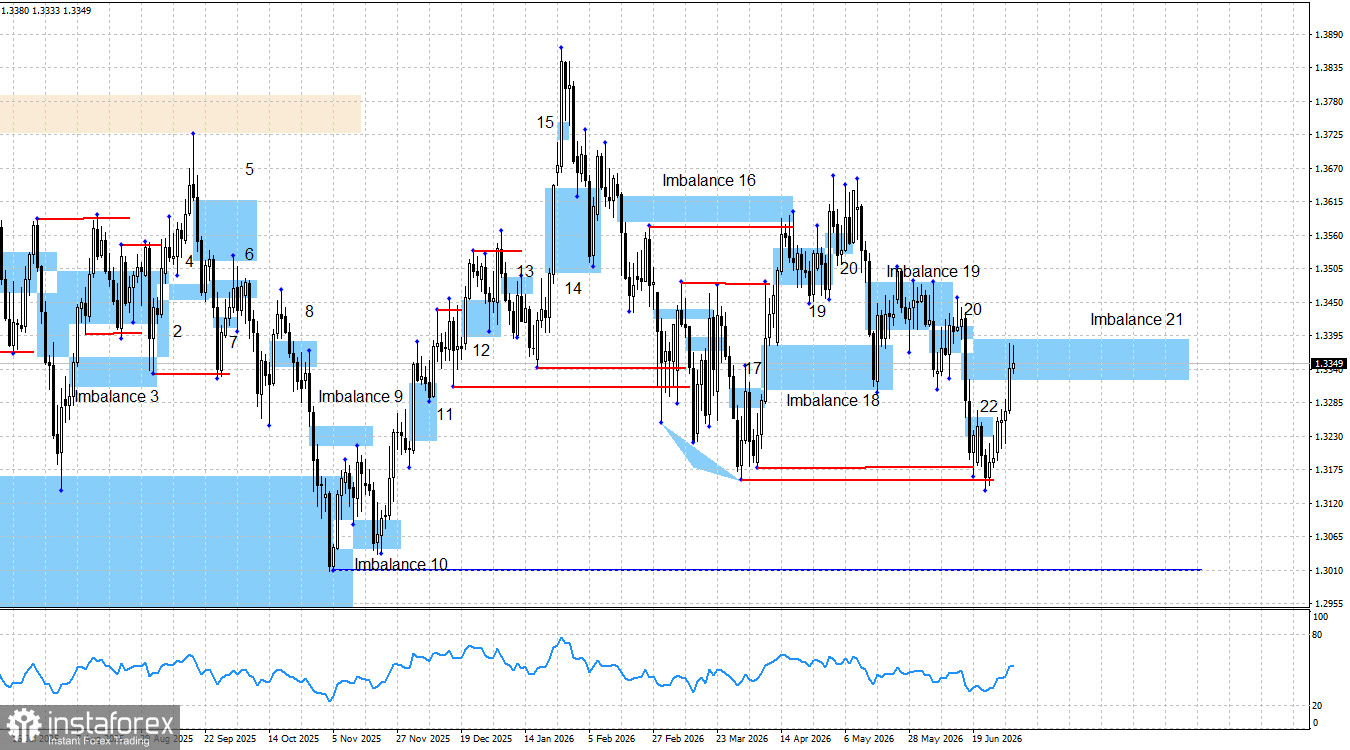Click the number 17 annotation
The image size is (1350, 750).
point(753,369)
